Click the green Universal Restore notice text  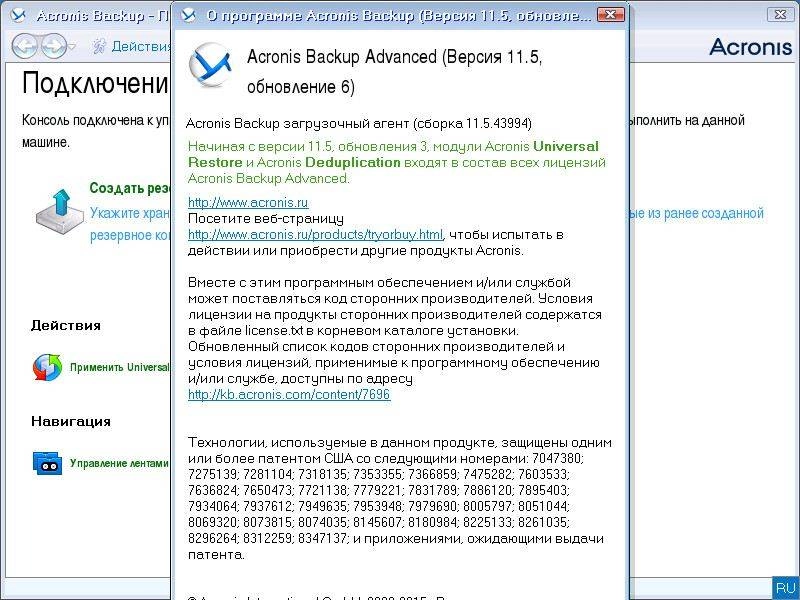tap(397, 162)
